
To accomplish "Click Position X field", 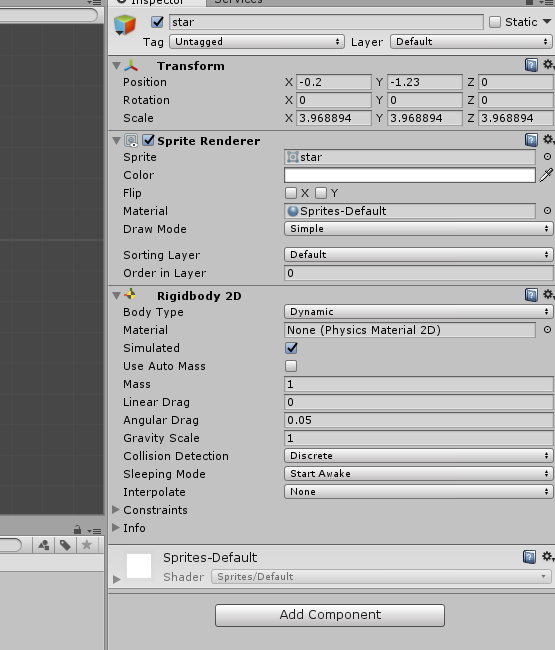I will tap(334, 82).
